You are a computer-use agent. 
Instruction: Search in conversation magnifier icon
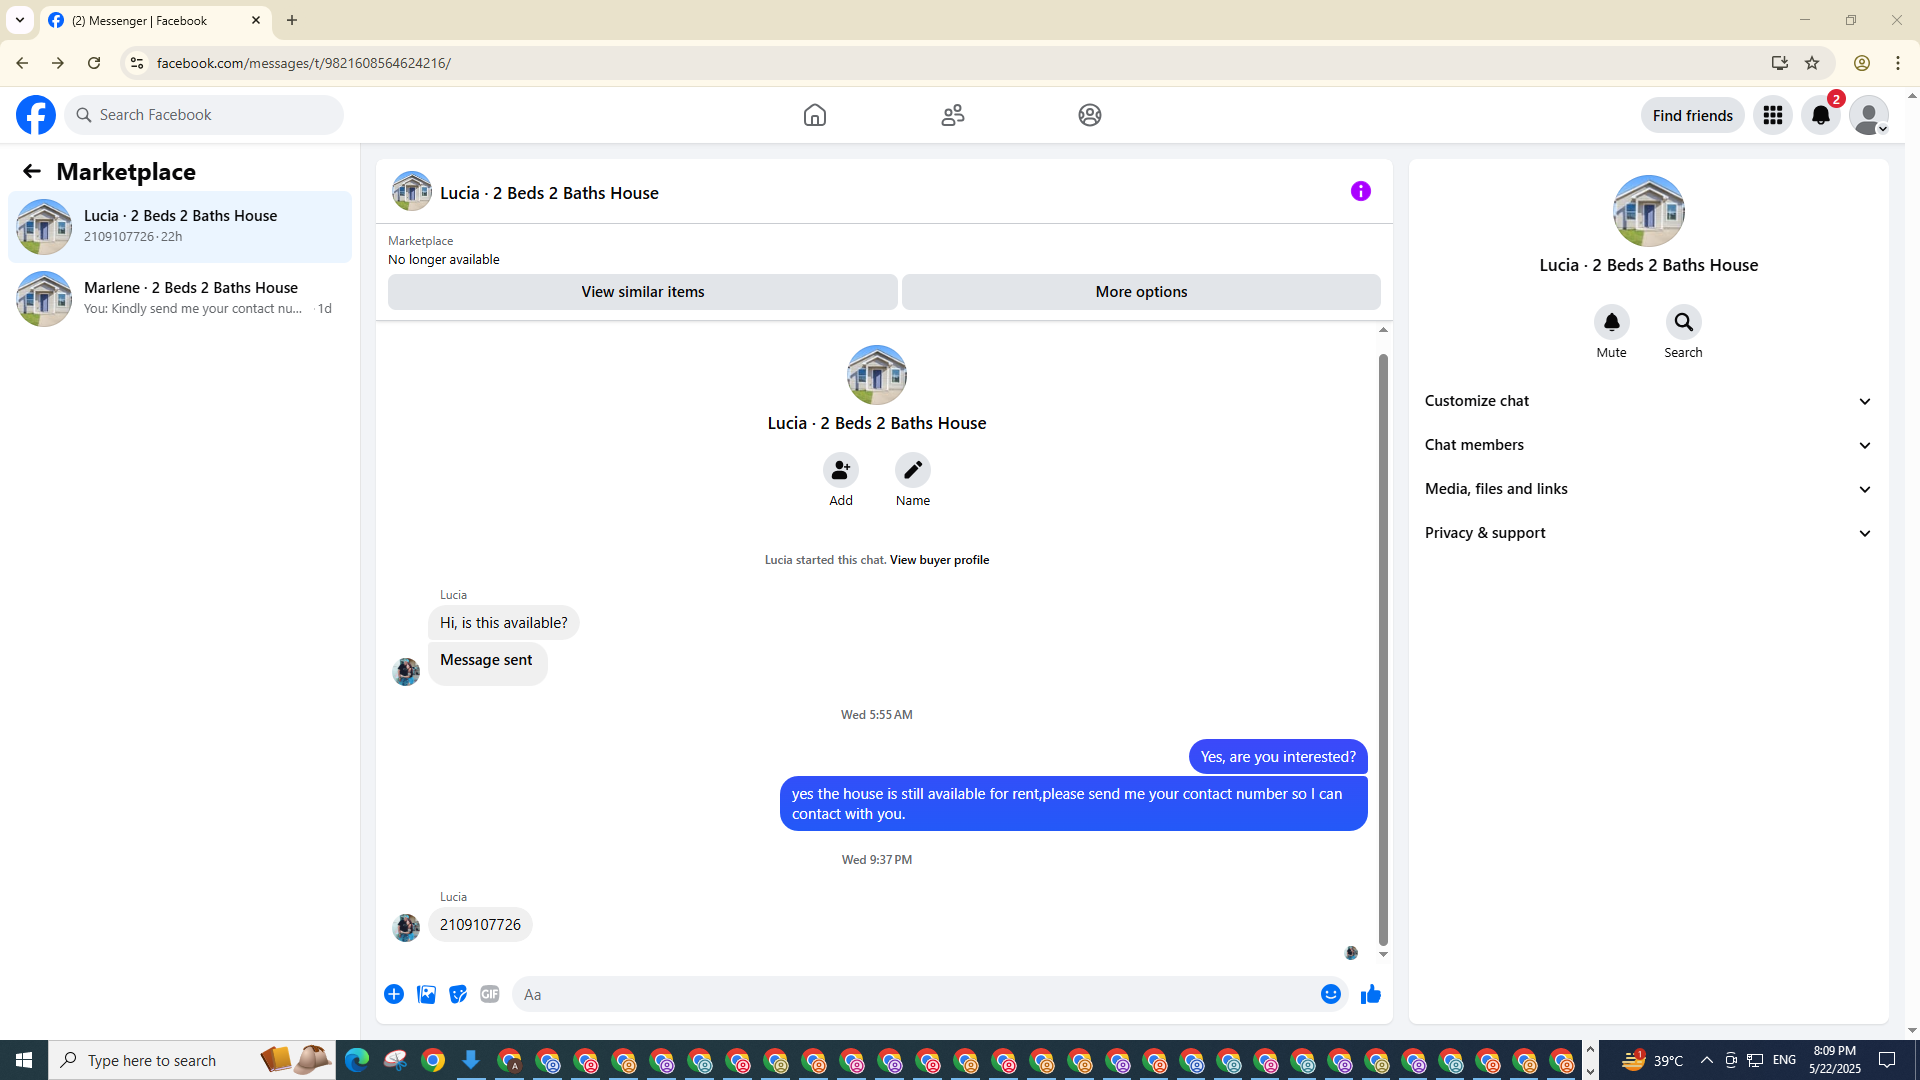(x=1684, y=322)
